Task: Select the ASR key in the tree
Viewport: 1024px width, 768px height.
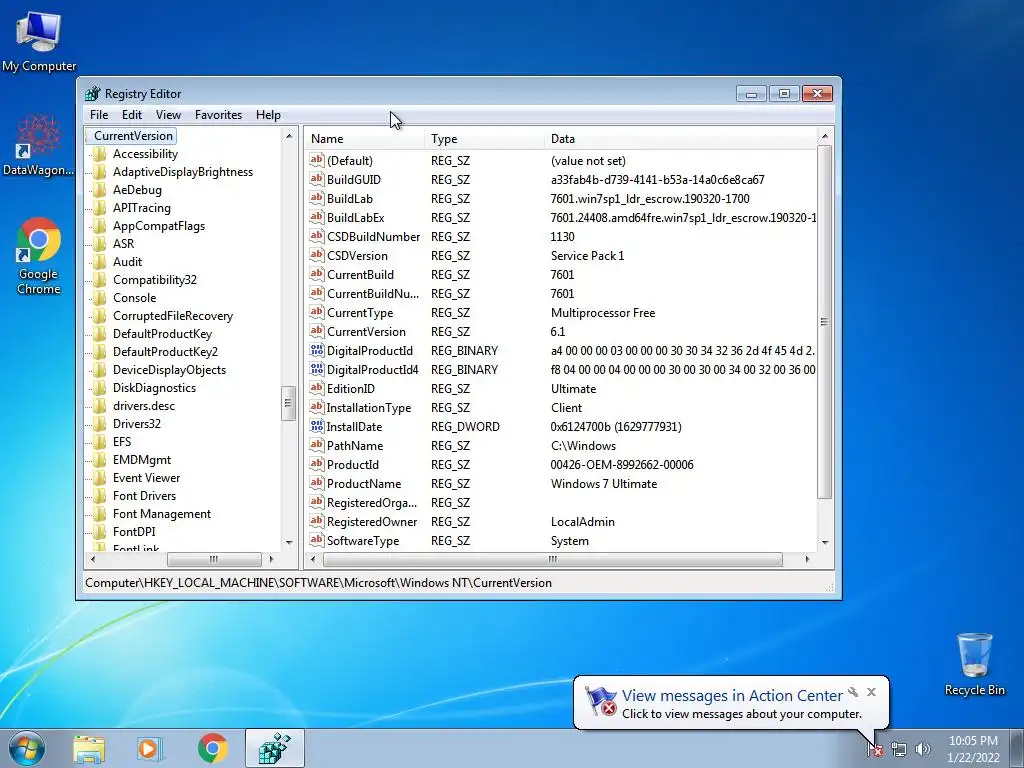Action: [123, 244]
